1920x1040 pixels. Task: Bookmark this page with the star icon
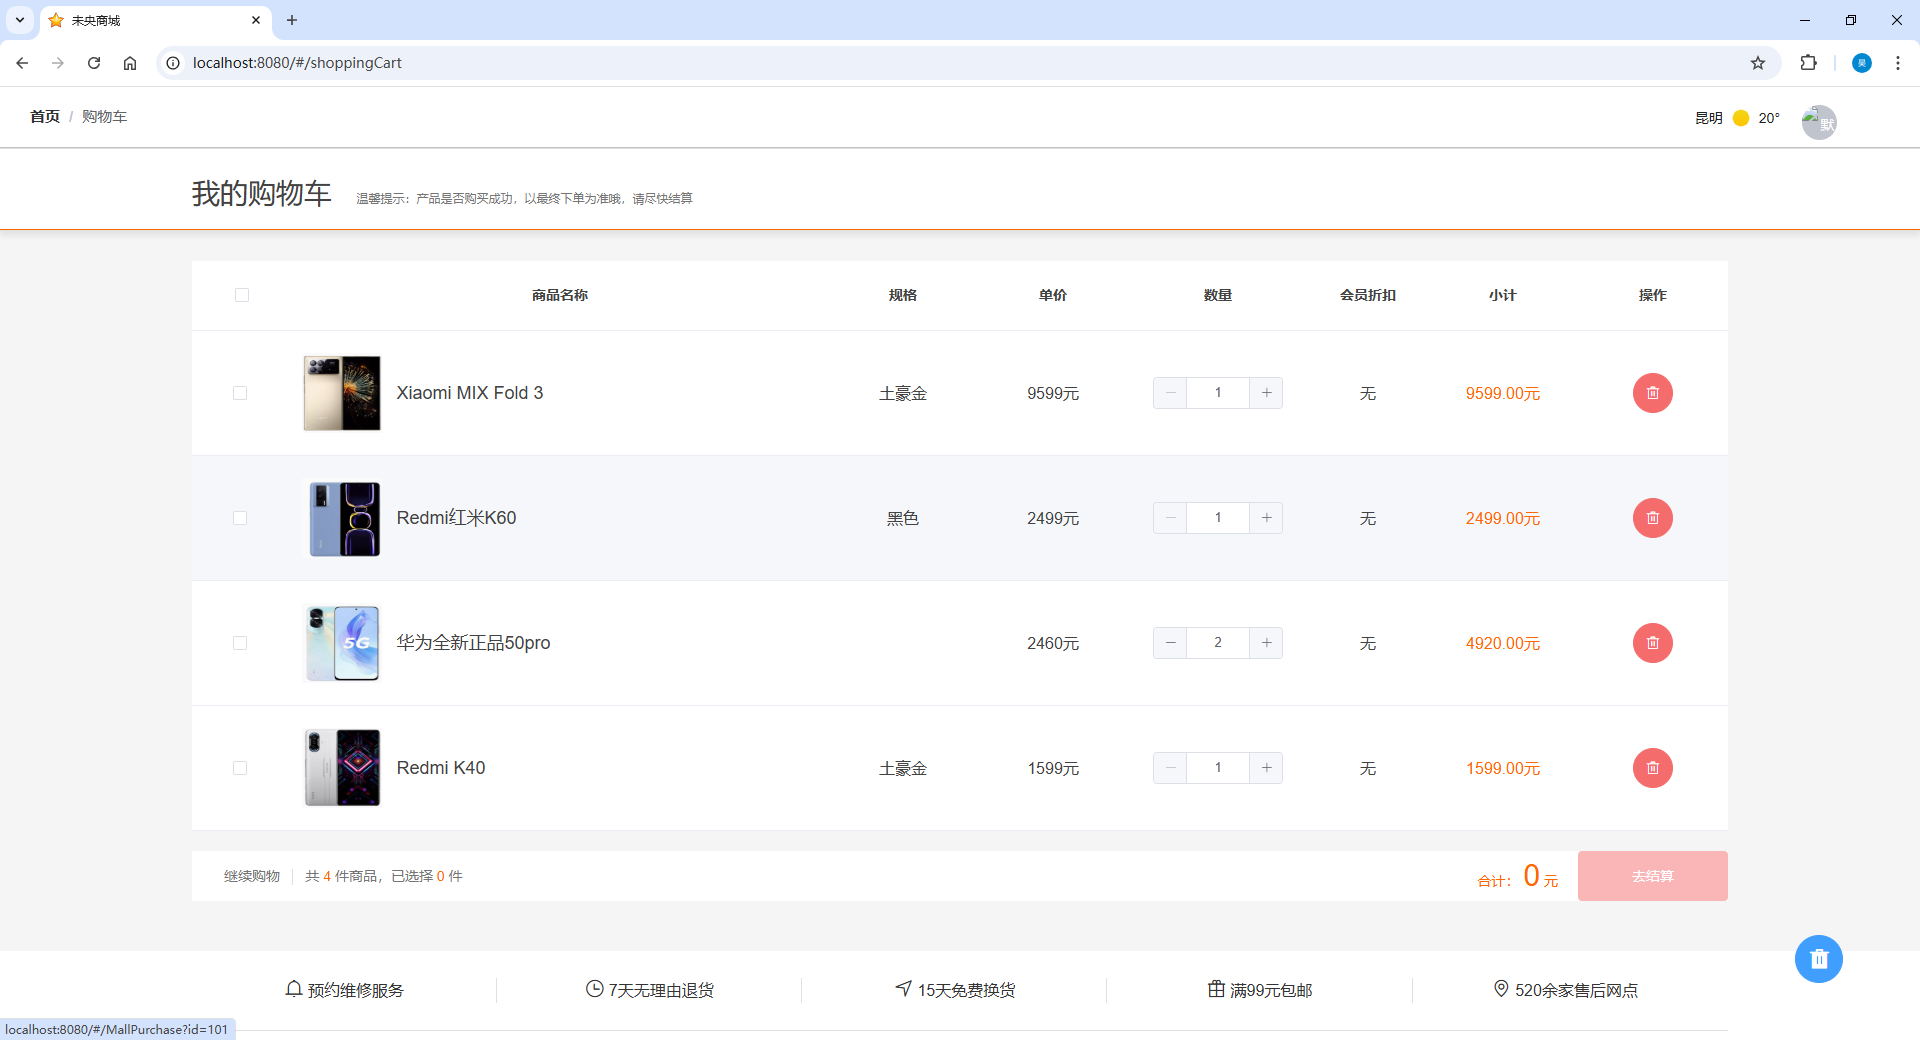1758,63
